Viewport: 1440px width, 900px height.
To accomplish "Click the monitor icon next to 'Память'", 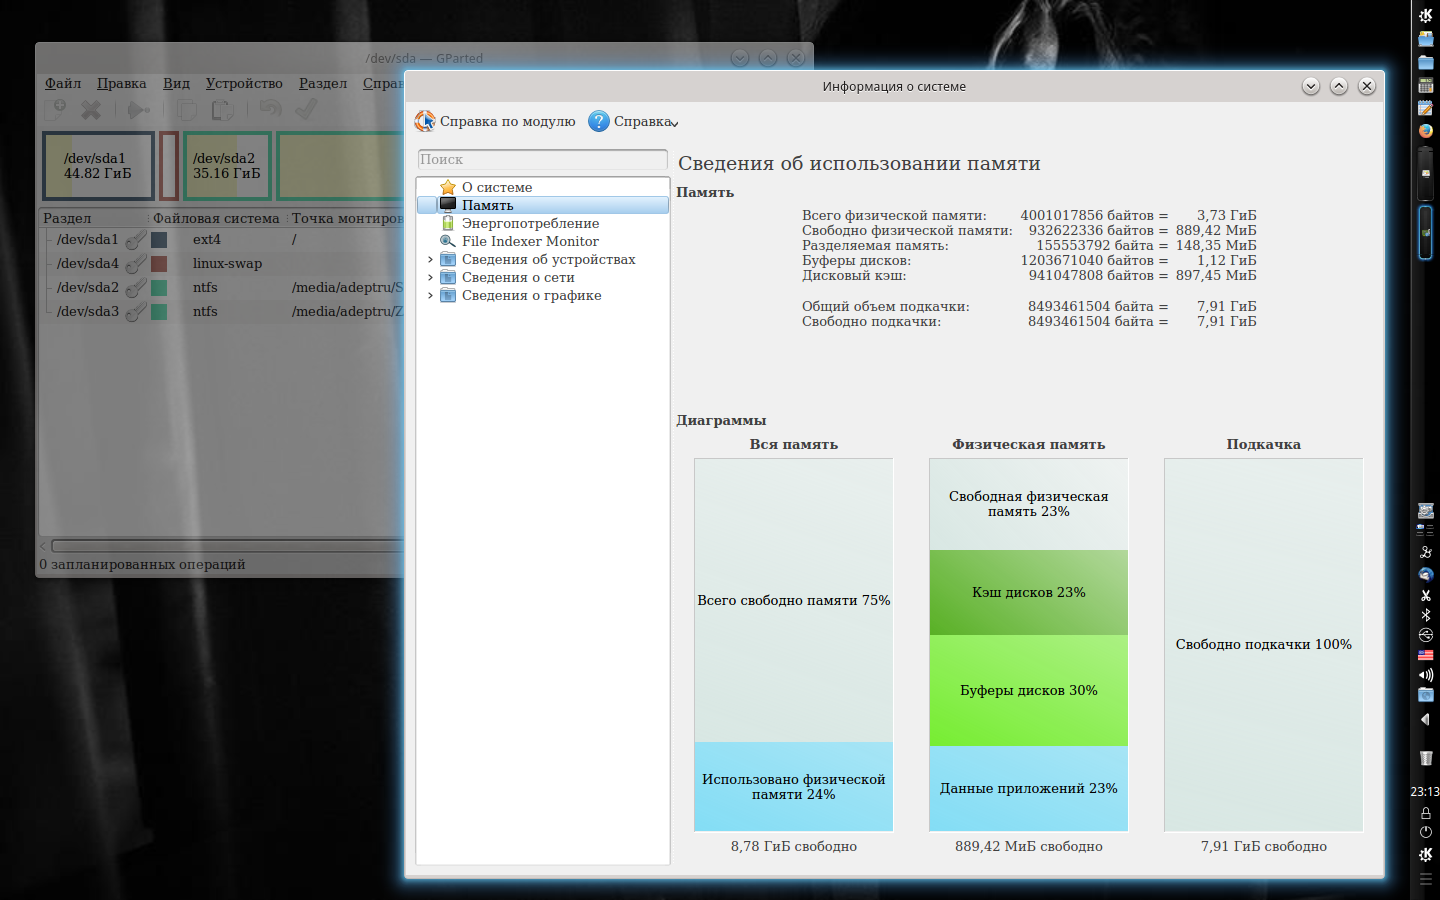I will click(448, 205).
